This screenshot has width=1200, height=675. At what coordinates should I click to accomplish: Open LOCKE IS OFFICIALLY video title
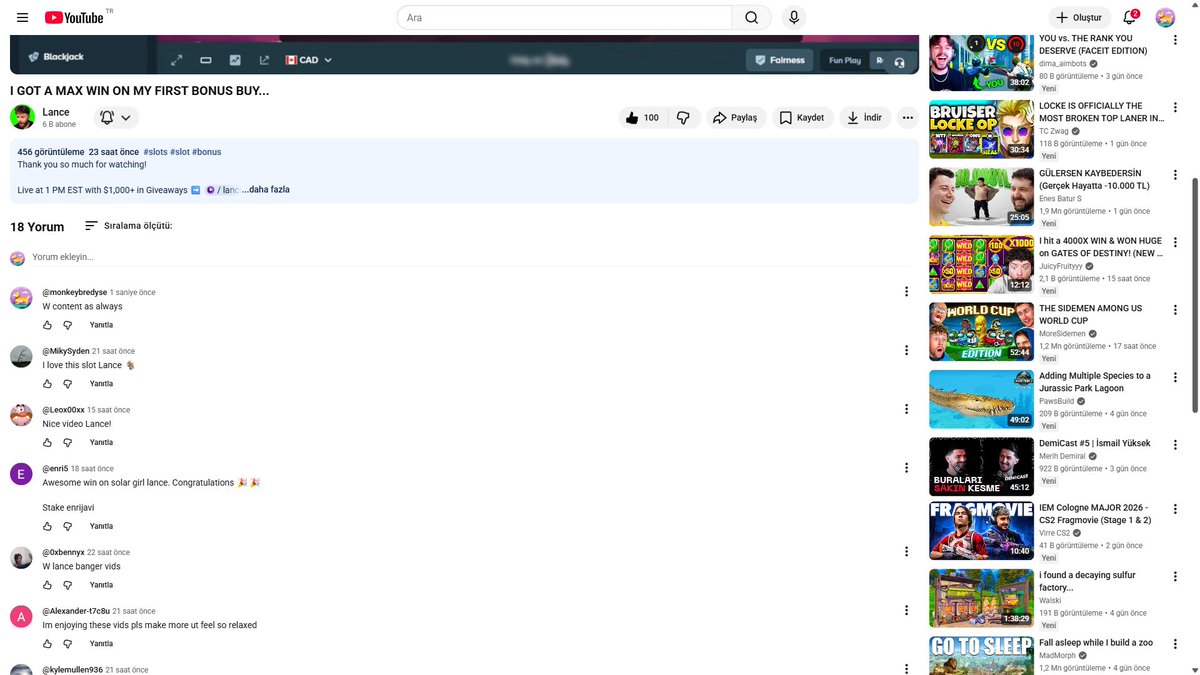coord(1101,112)
